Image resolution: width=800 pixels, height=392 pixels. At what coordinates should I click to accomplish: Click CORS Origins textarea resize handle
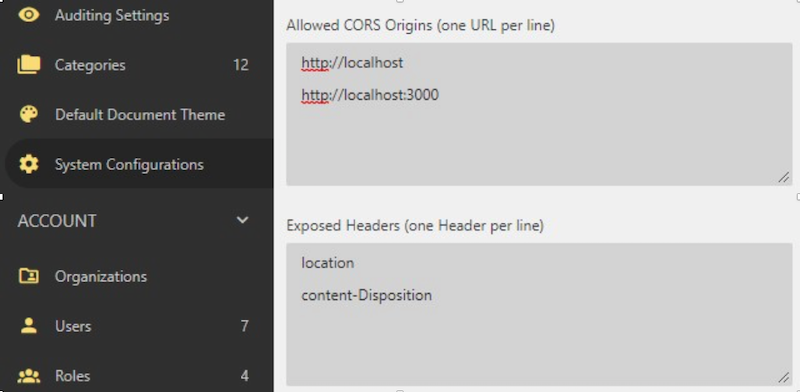tap(784, 178)
